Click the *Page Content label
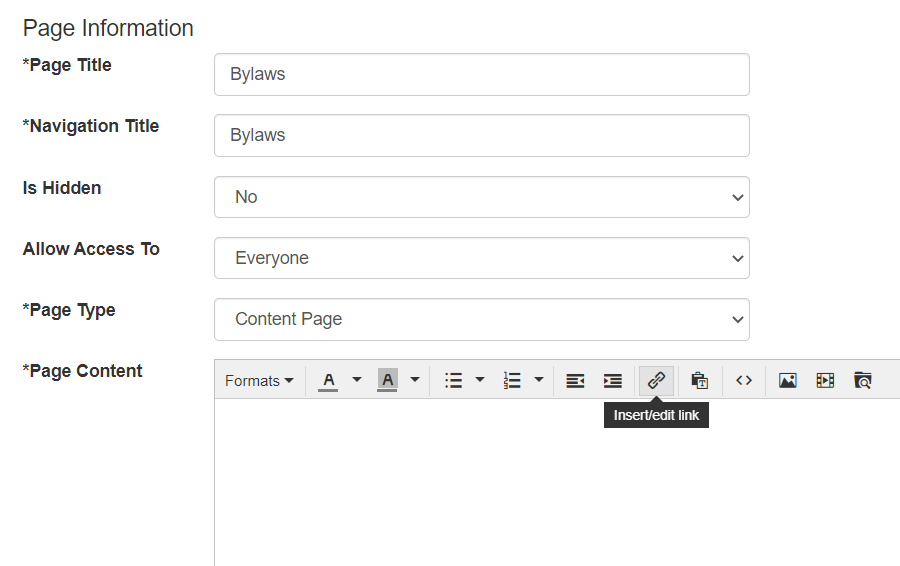900x566 pixels. [x=82, y=371]
